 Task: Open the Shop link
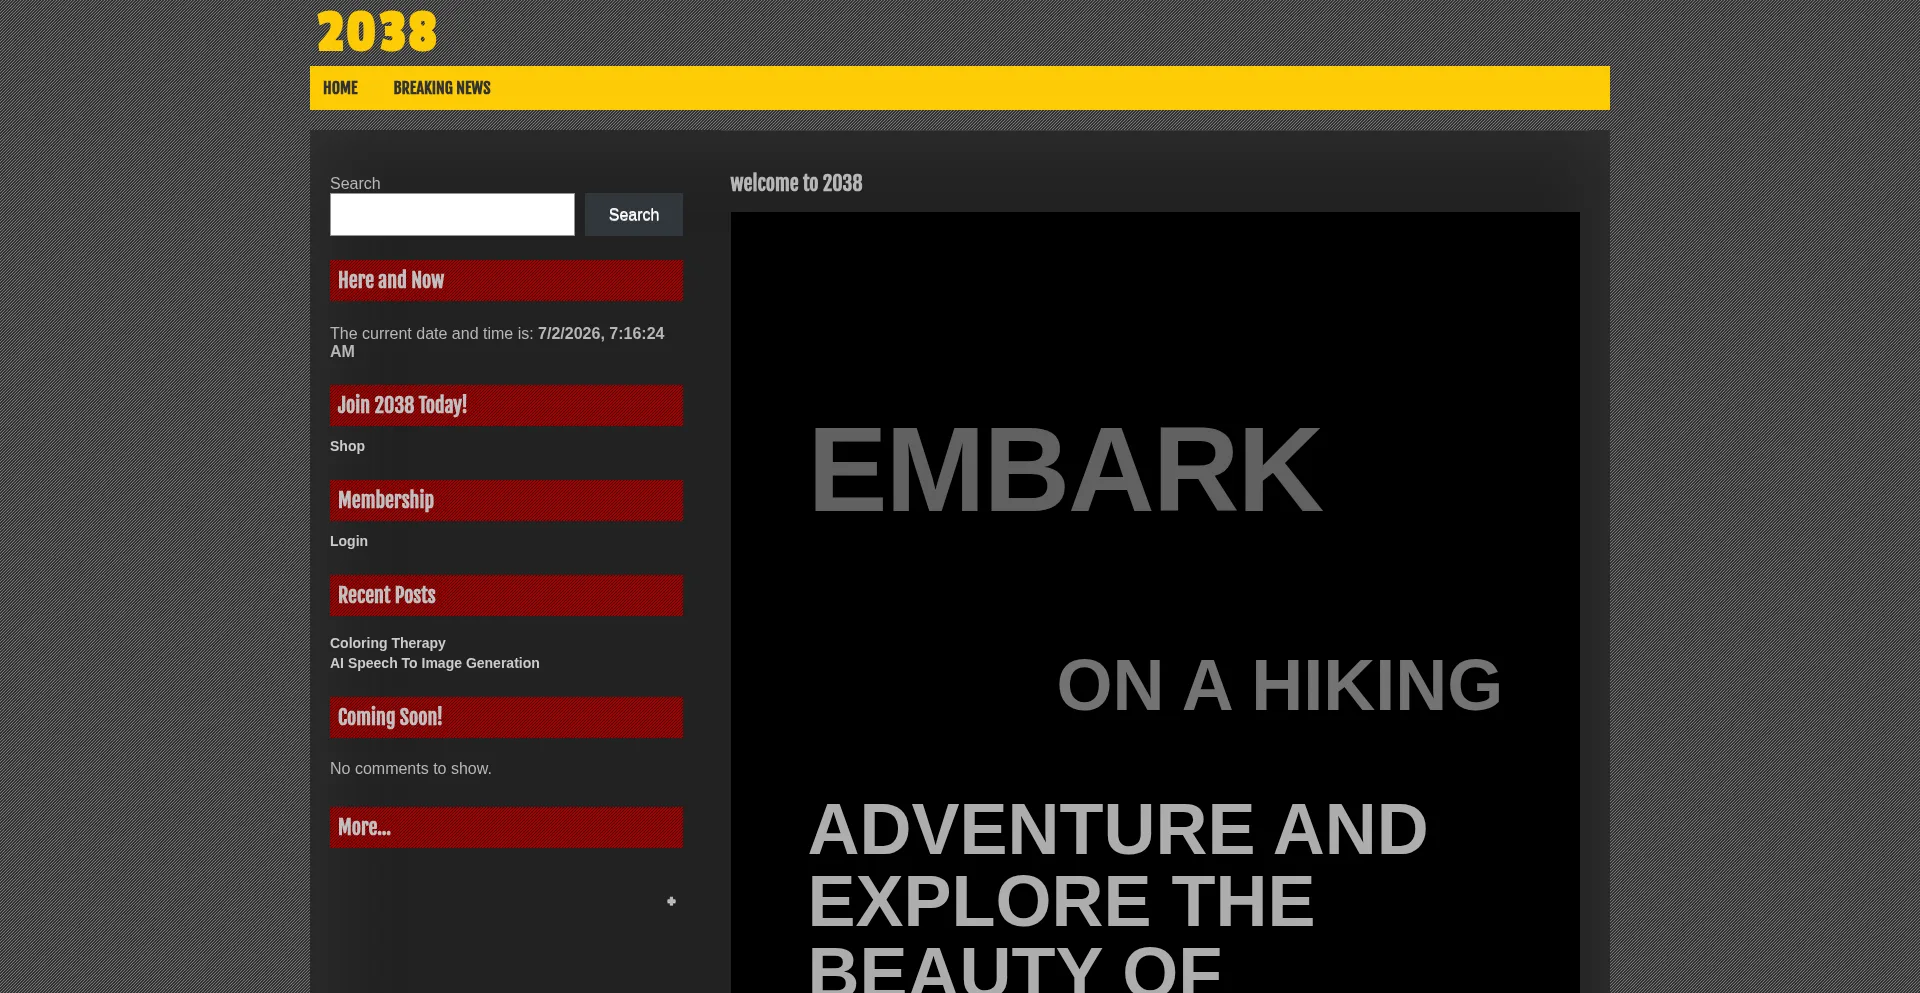click(347, 446)
